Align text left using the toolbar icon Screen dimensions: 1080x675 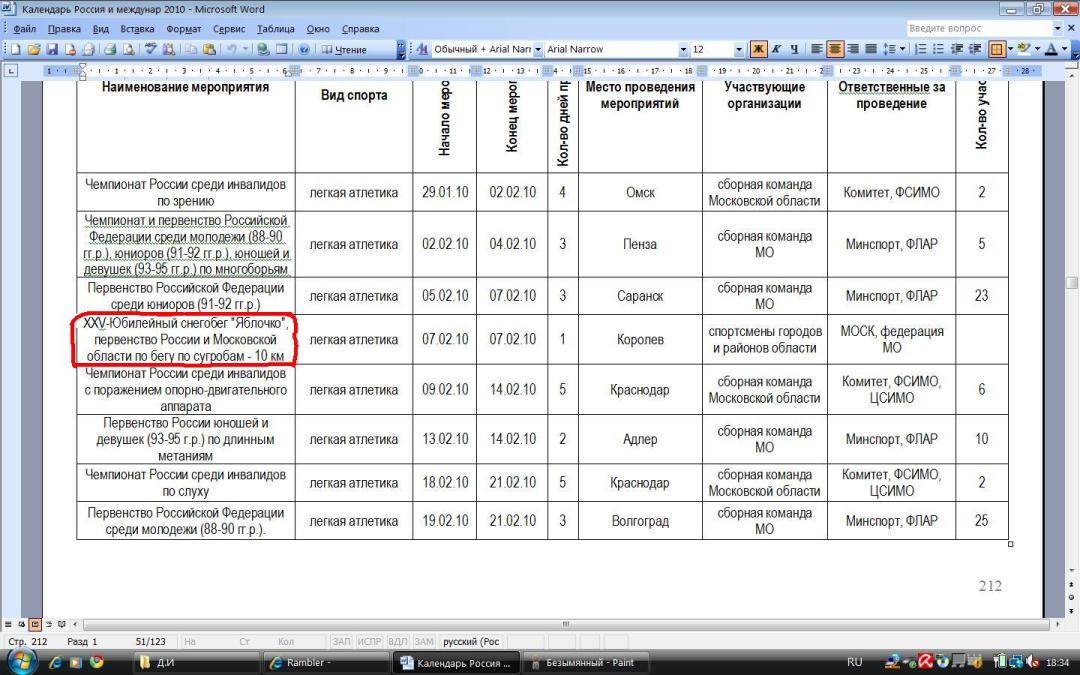[817, 49]
